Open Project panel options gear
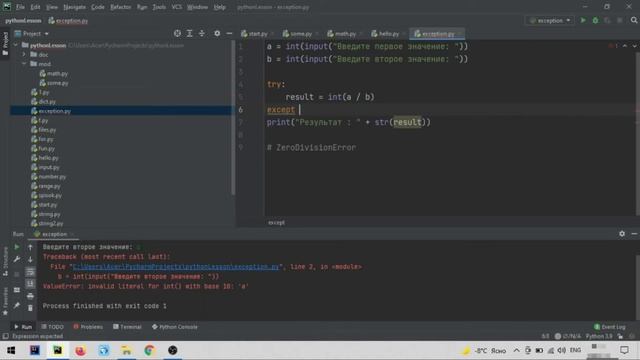 click(x=217, y=33)
